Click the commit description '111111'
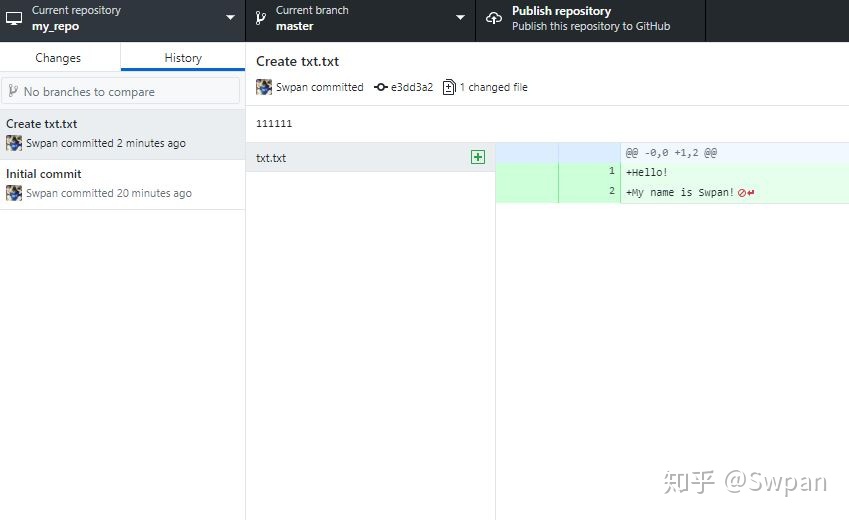This screenshot has height=520, width=849. click(274, 124)
